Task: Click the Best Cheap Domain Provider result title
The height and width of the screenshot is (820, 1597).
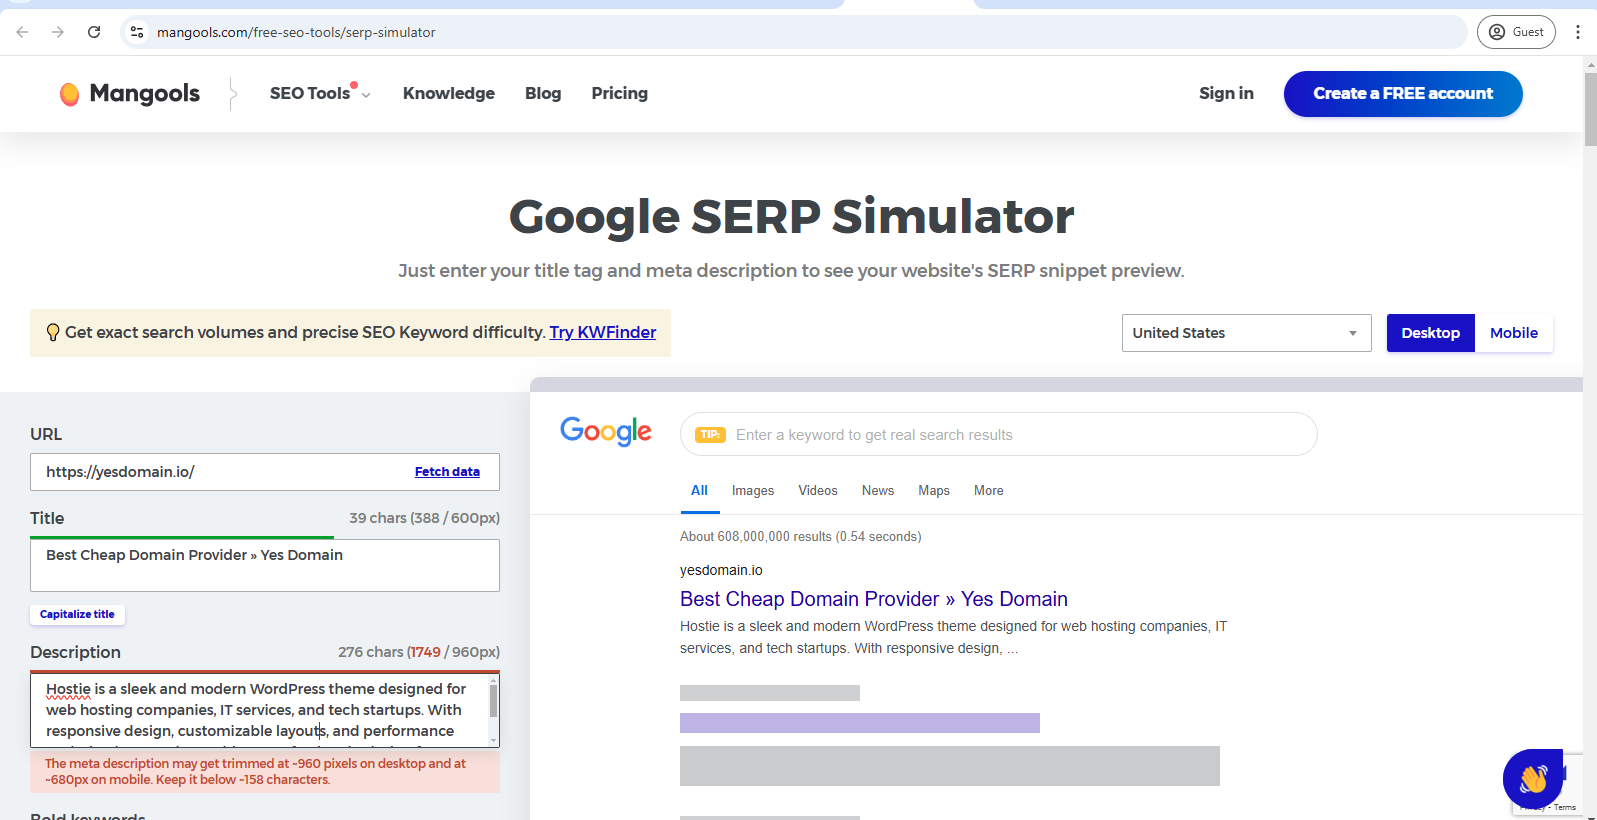Action: pos(874,599)
